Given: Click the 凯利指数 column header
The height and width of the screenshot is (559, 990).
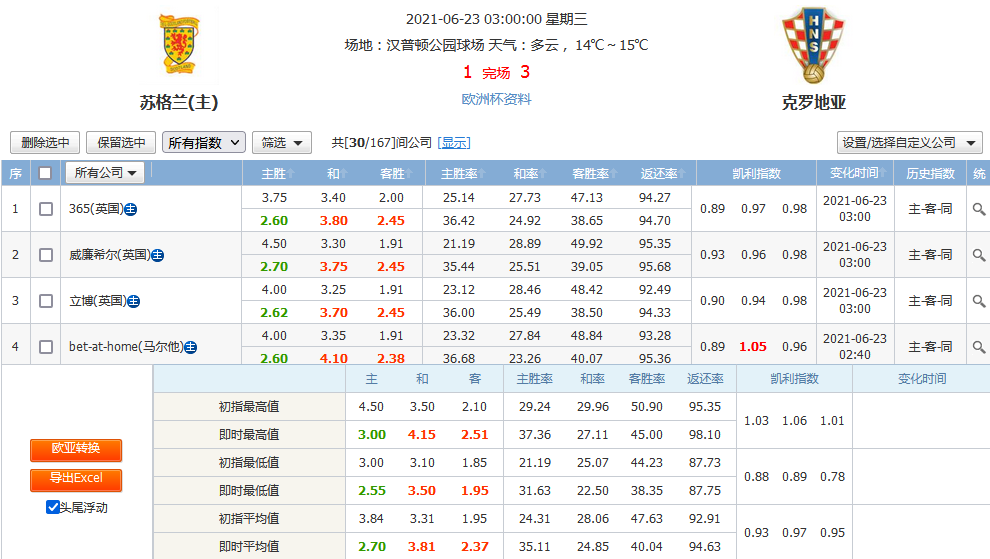Looking at the screenshot, I should pos(756,174).
